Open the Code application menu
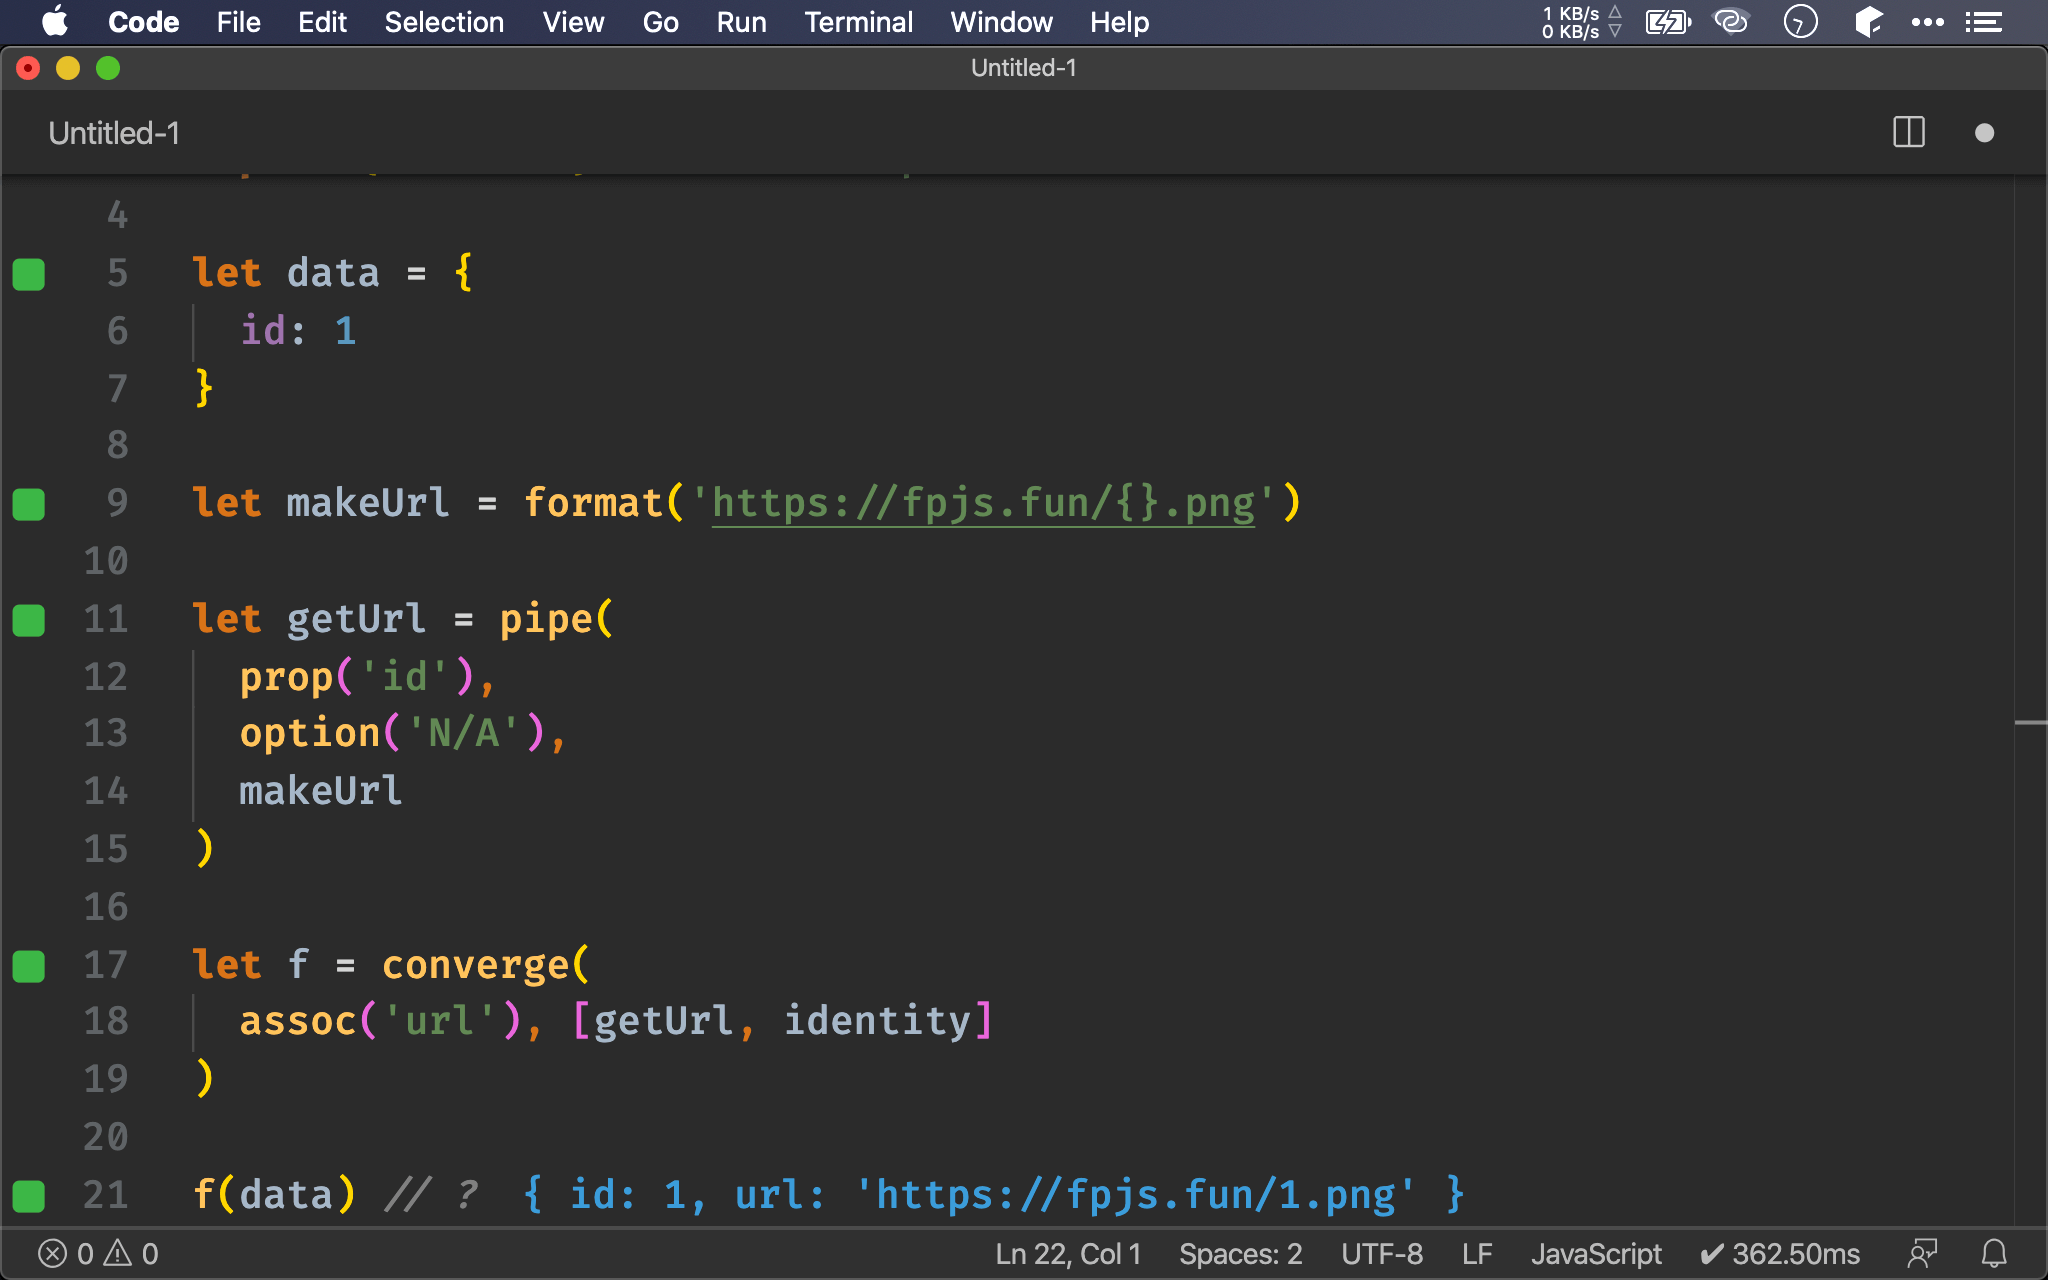2048x1280 pixels. [x=143, y=22]
